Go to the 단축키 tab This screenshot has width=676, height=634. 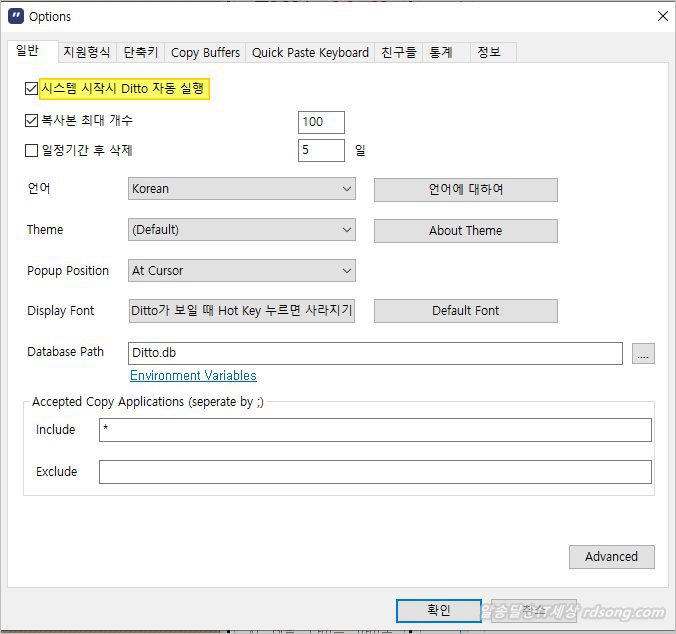point(140,52)
